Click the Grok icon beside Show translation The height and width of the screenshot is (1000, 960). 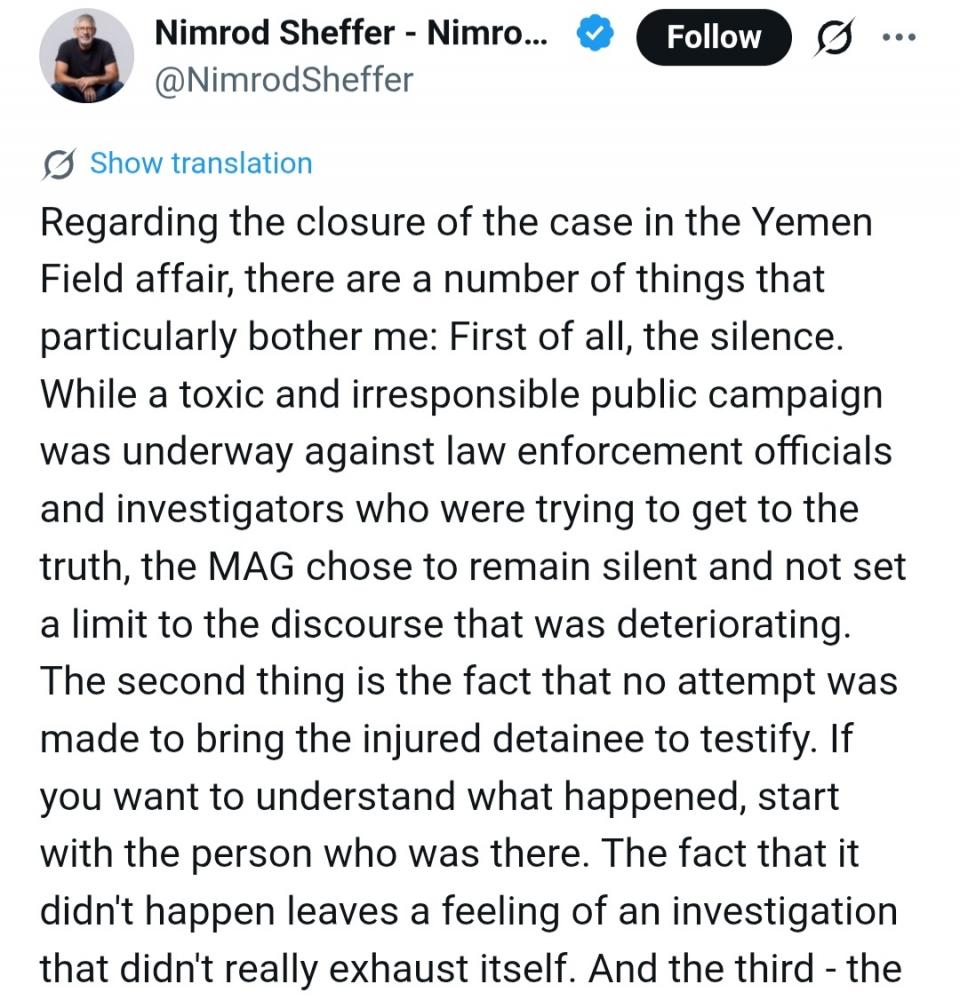60,164
